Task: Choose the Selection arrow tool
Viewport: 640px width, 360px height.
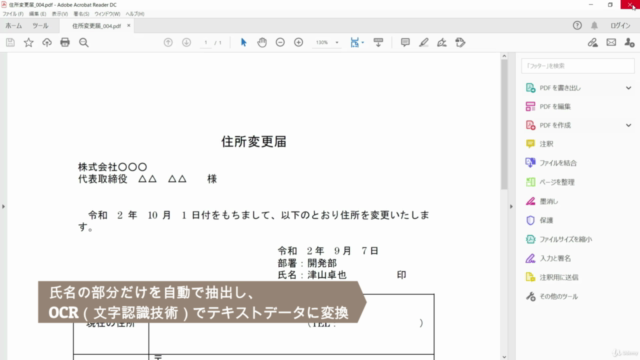Action: tap(244, 42)
